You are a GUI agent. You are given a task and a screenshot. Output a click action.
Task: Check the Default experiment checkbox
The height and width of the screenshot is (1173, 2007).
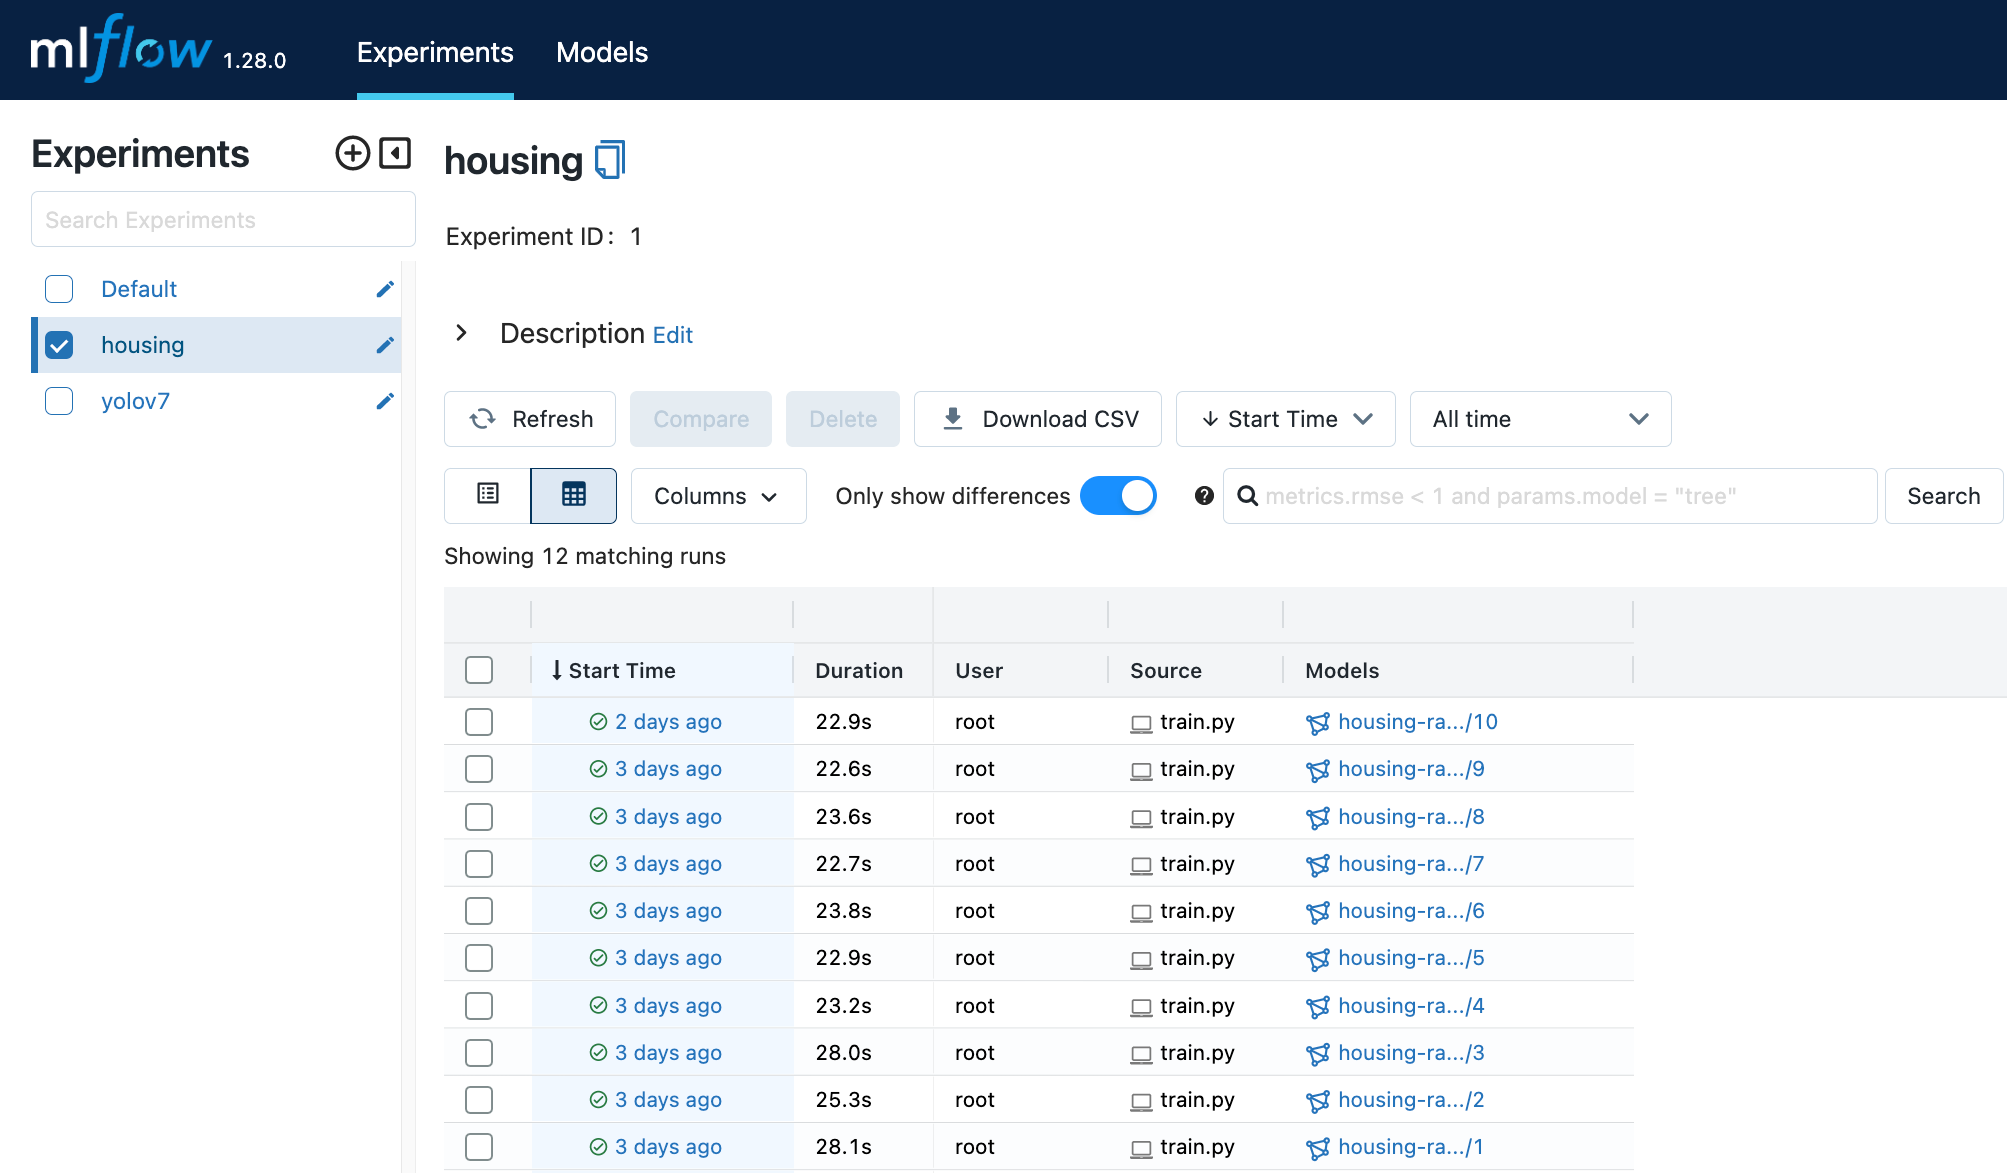point(59,289)
